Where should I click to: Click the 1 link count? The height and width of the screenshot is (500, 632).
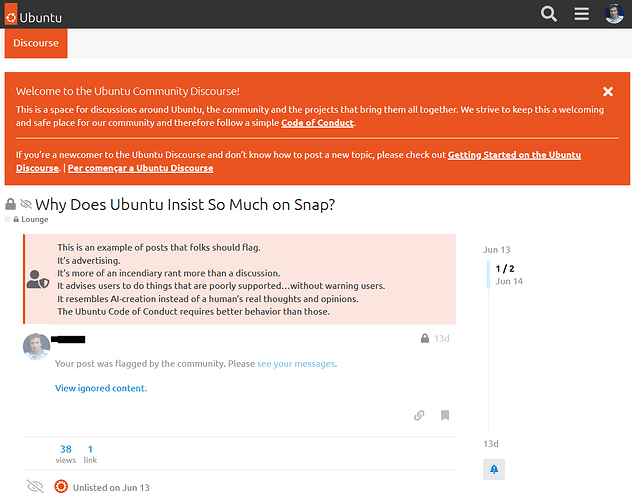[x=90, y=454]
